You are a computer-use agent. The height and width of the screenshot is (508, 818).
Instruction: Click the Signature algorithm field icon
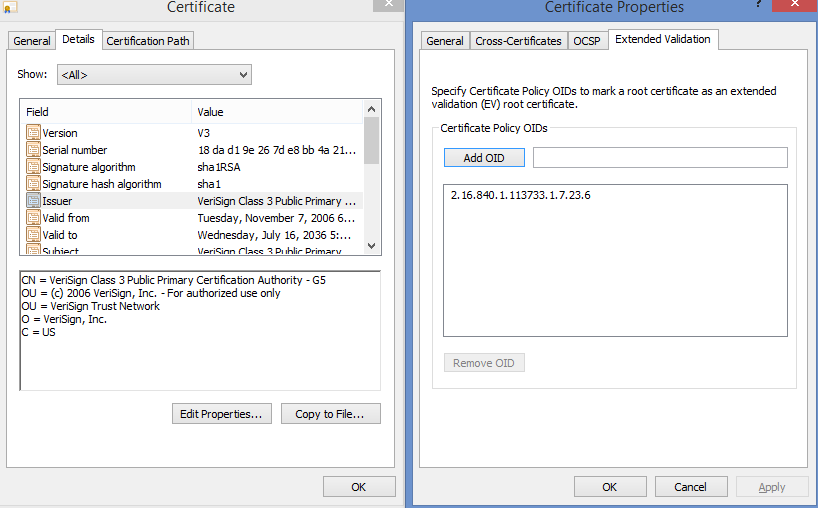coord(33,167)
